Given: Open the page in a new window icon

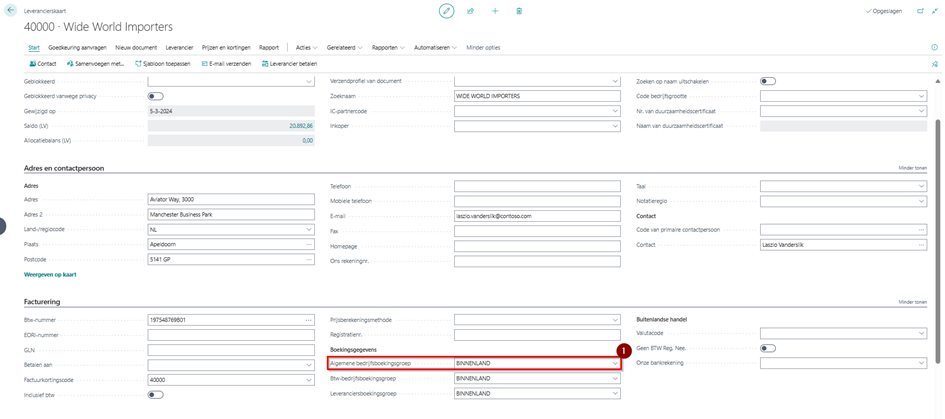Looking at the screenshot, I should tap(919, 11).
